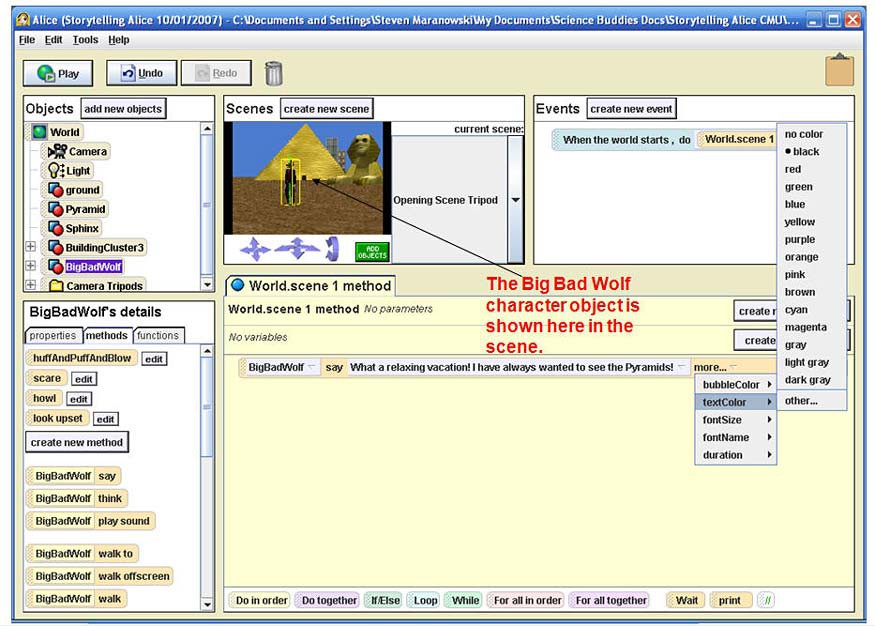The image size is (875, 626).
Task: Click the BigBadWolf object icon
Action: coord(56,267)
